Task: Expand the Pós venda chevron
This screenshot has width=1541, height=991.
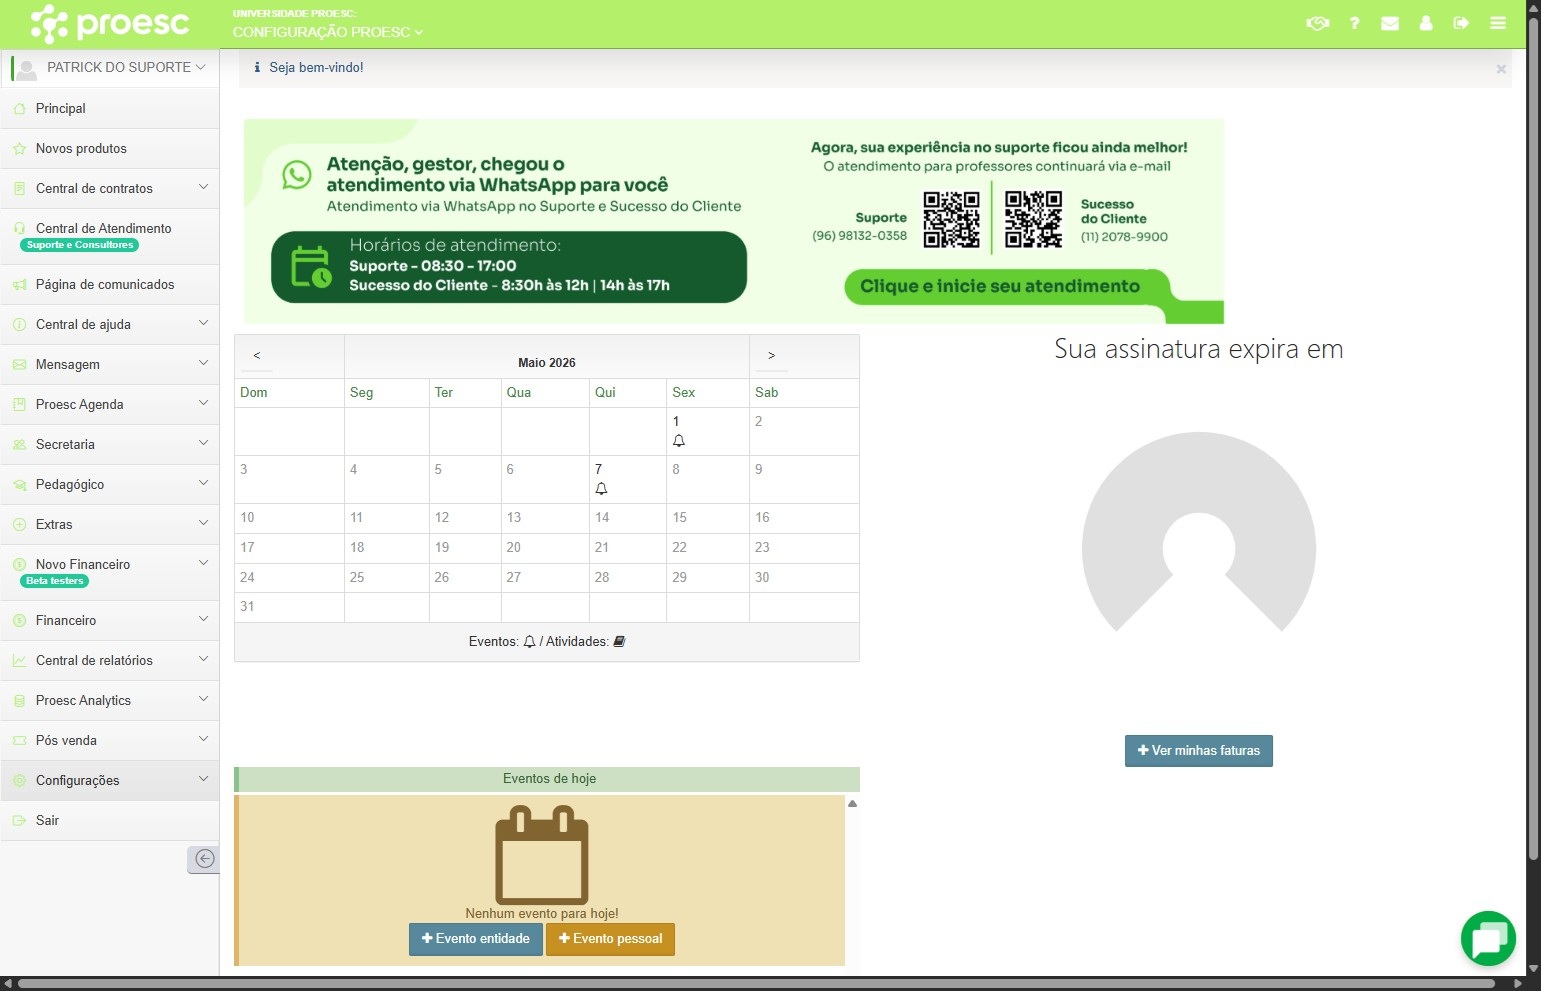Action: [x=203, y=739]
